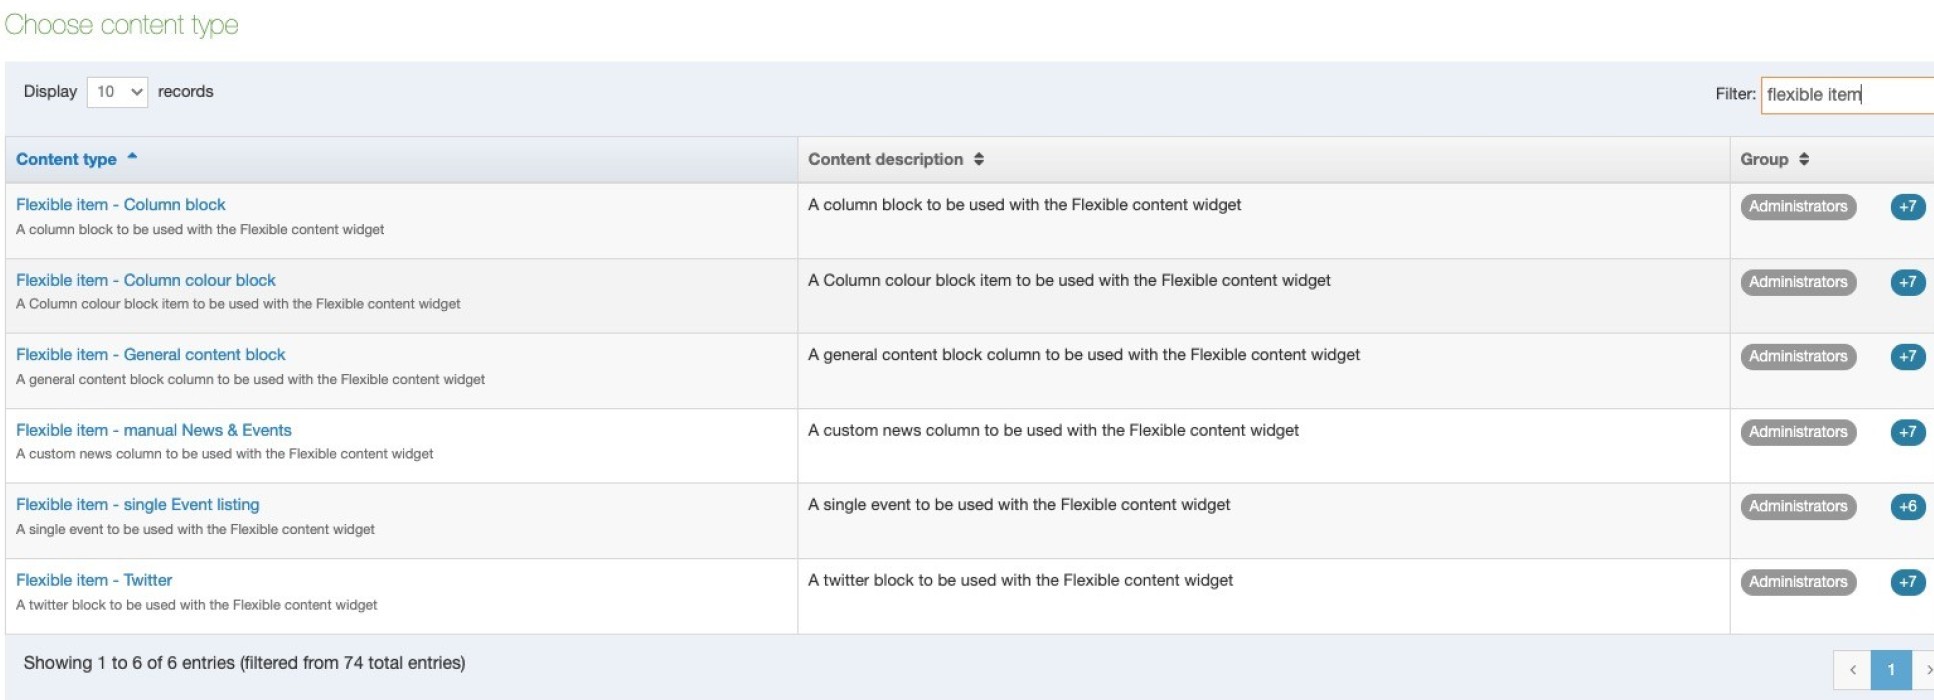This screenshot has width=1934, height=700.
Task: Show +6 groups for single Event listing
Action: click(x=1907, y=507)
